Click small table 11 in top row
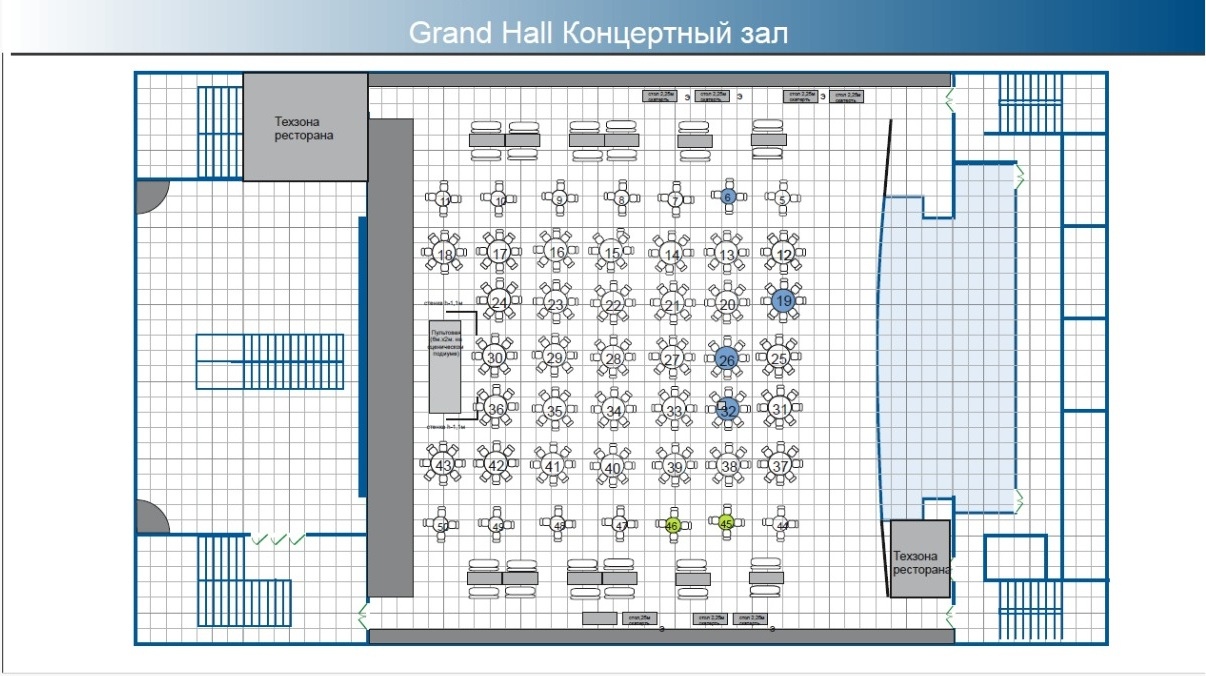 pos(444,200)
